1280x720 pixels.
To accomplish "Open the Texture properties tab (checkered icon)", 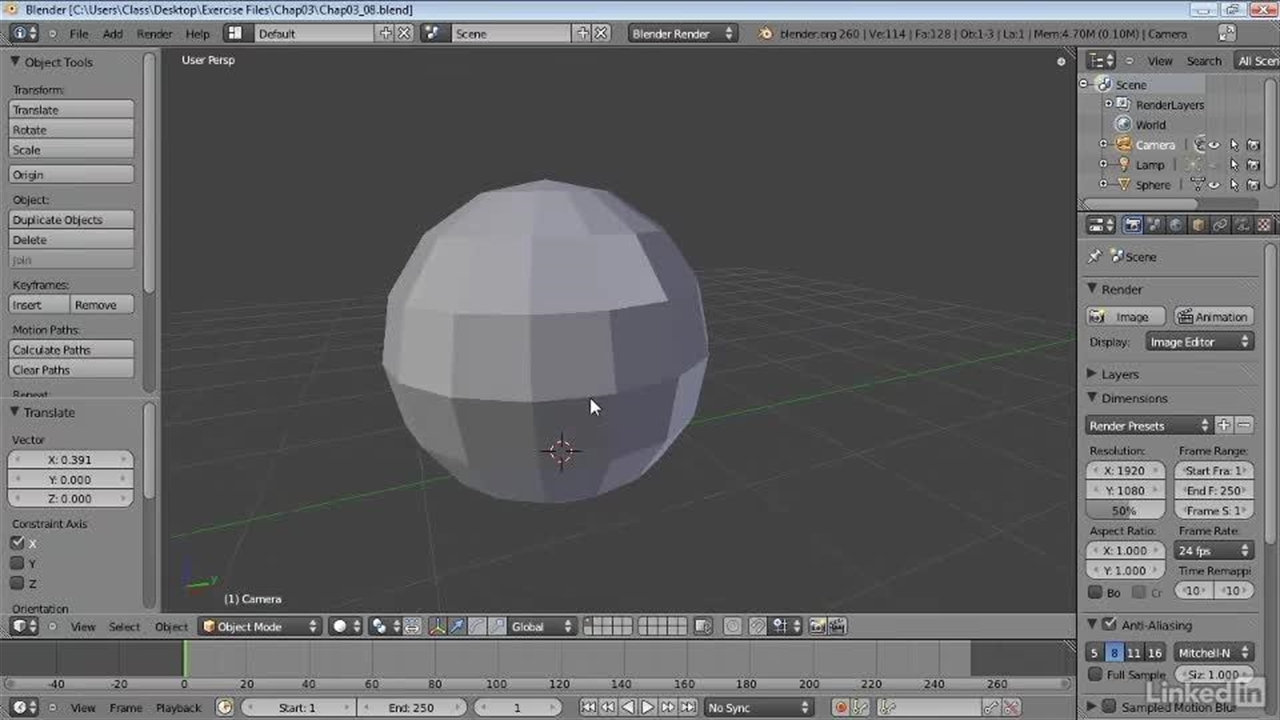I will click(1263, 224).
